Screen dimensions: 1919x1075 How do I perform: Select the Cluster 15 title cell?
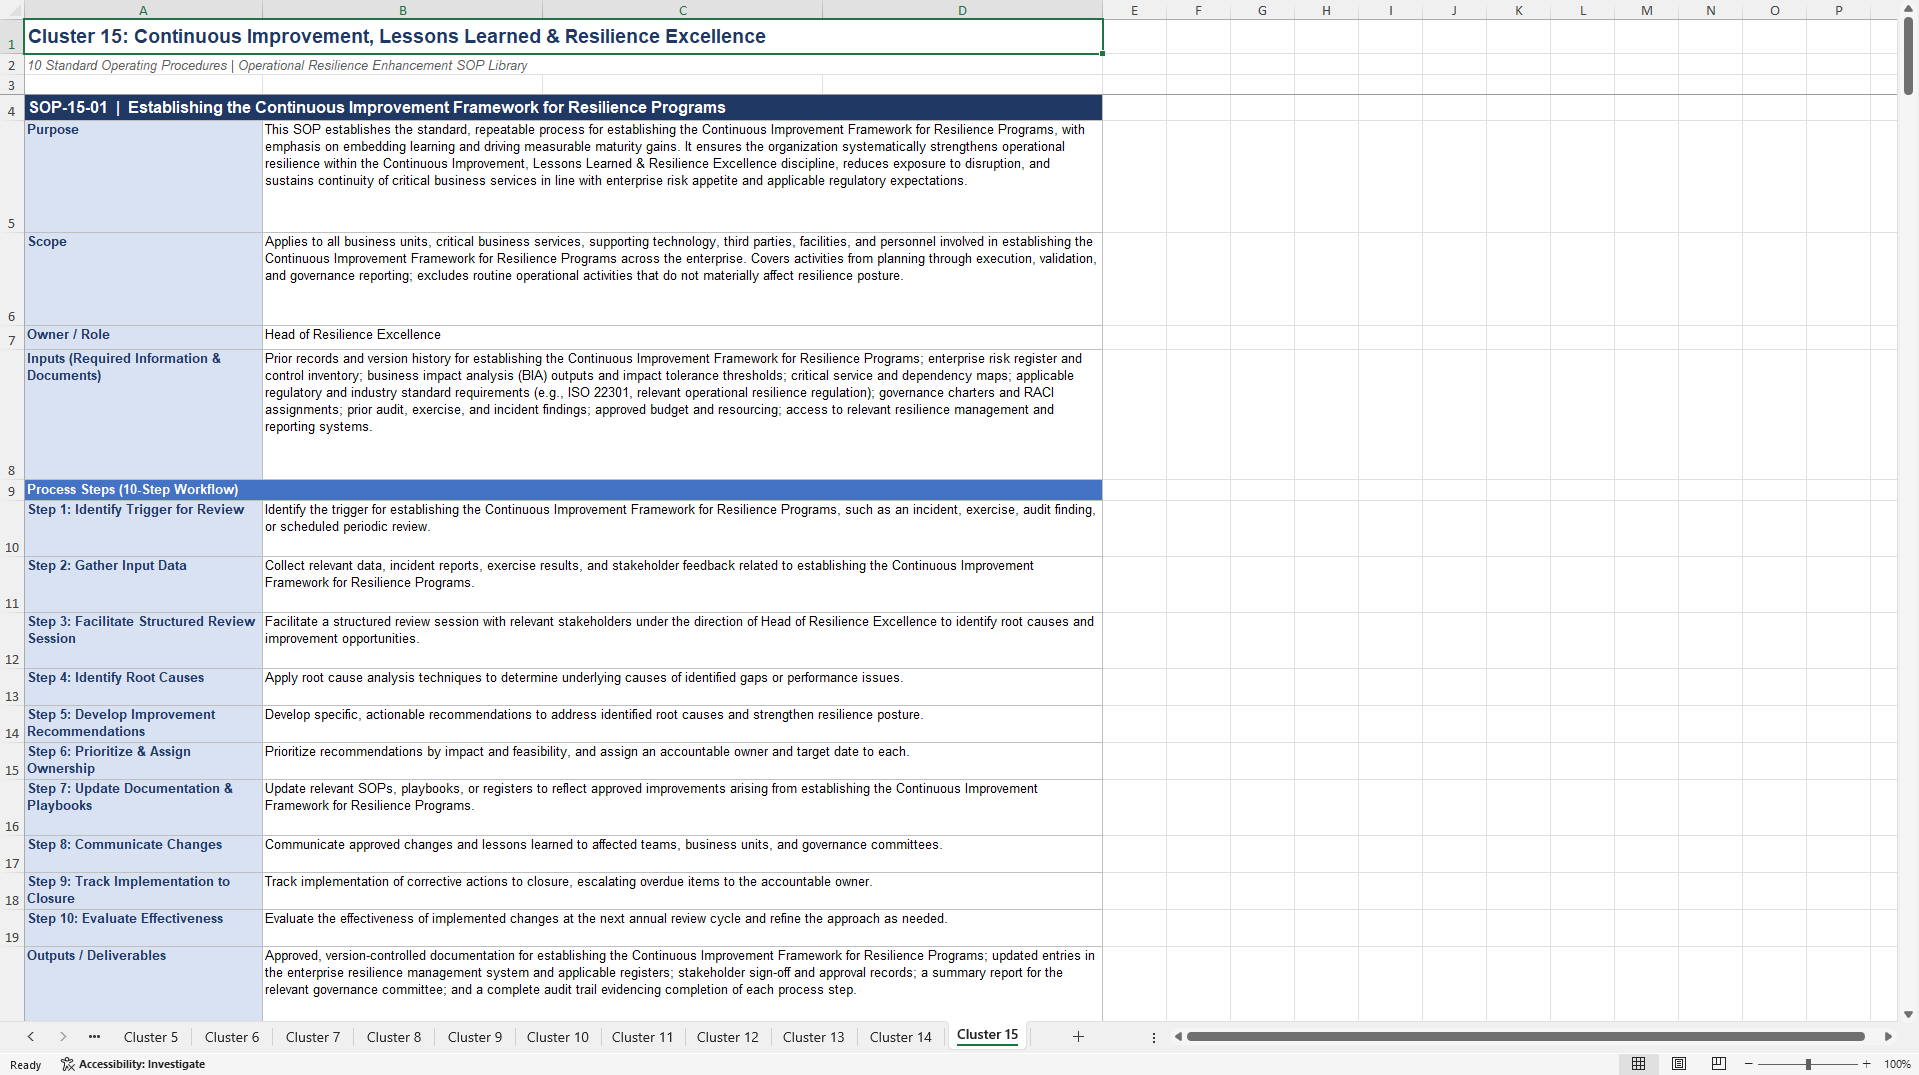563,36
